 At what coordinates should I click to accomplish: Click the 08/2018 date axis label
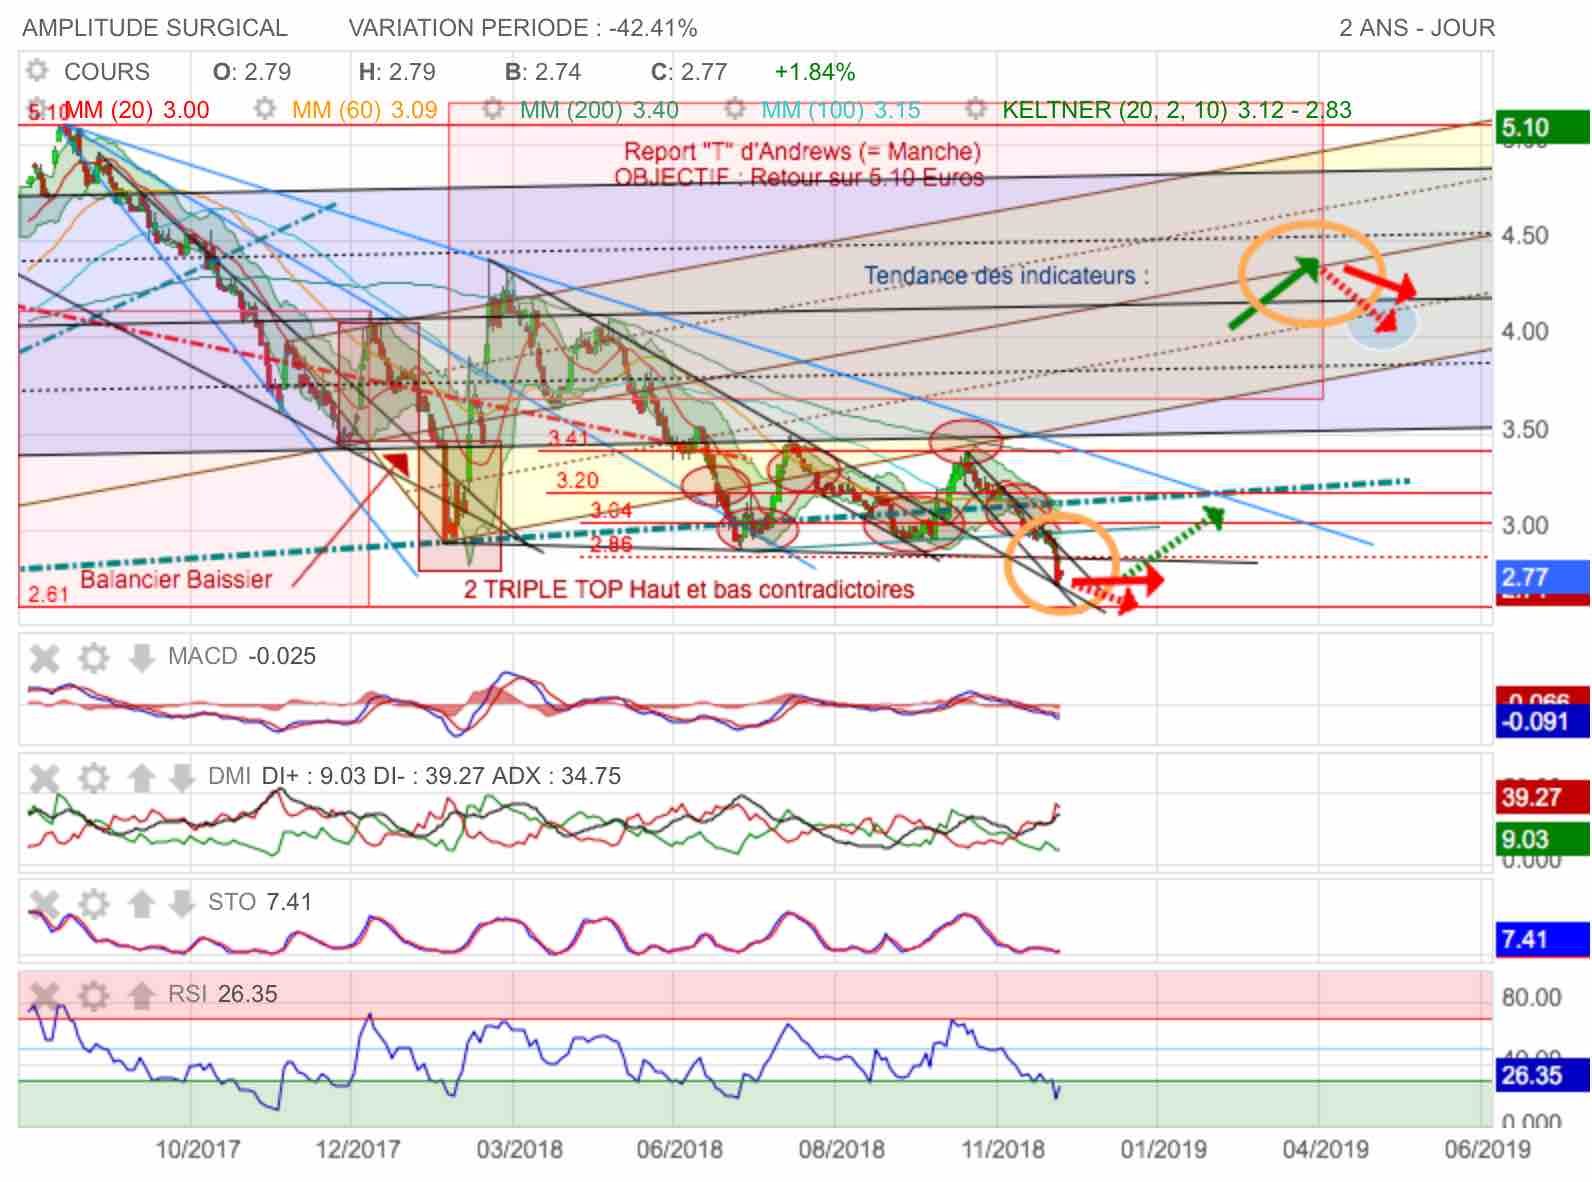(841, 1149)
